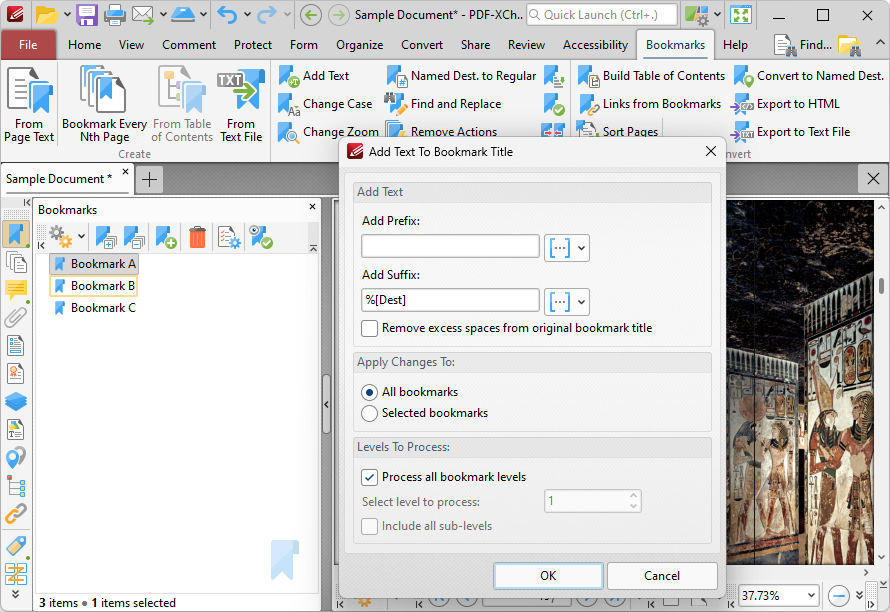
Task: Open the Attachments paperclip sidebar icon
Action: click(15, 317)
